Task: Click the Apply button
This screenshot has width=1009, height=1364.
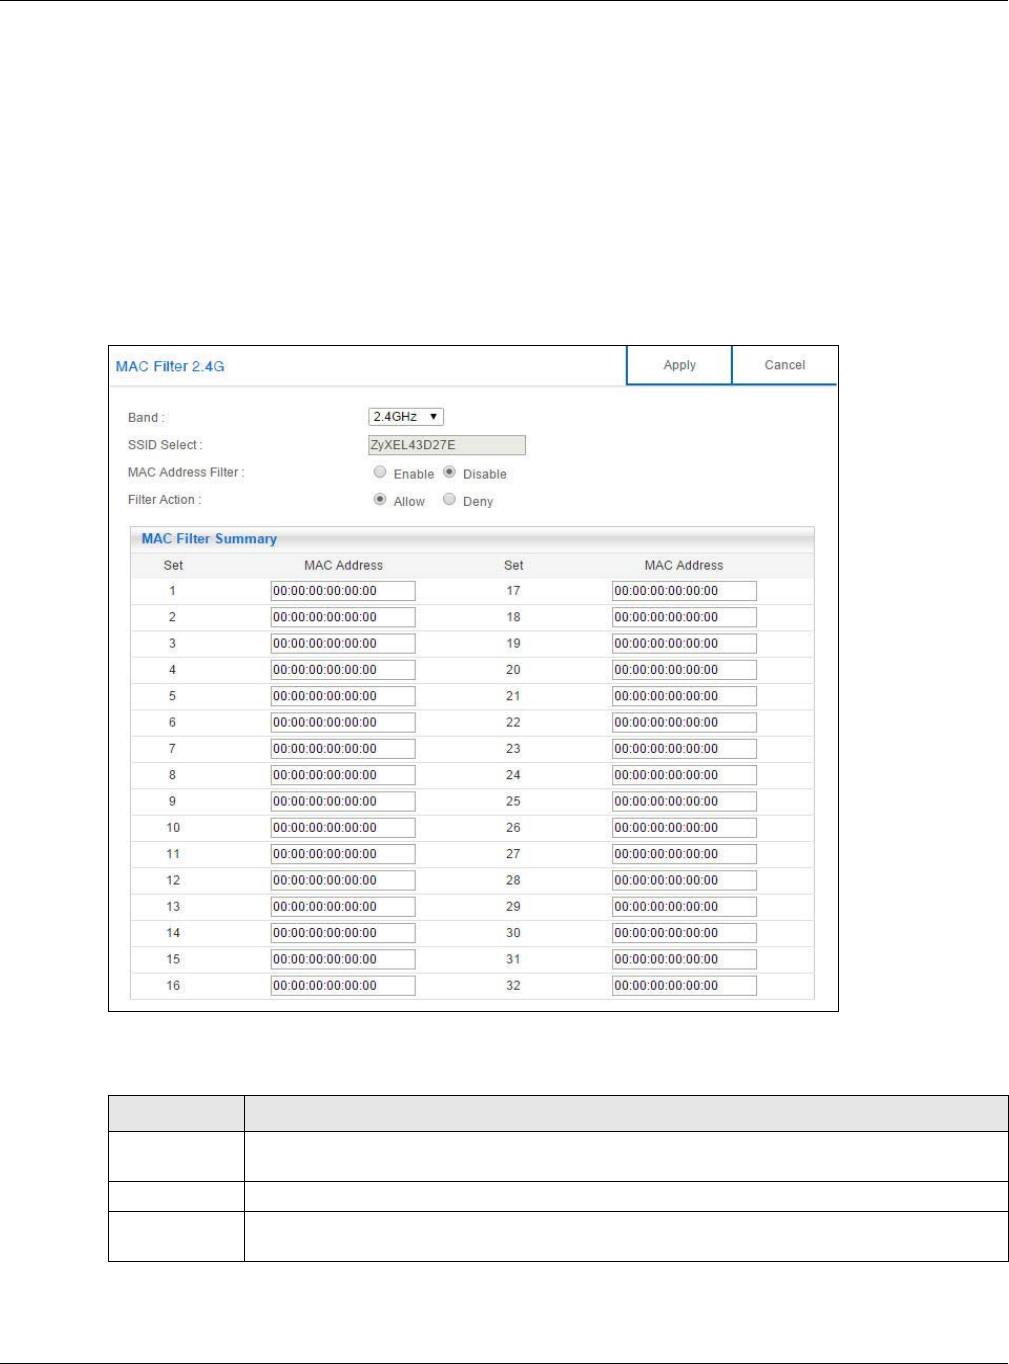Action: [679, 365]
